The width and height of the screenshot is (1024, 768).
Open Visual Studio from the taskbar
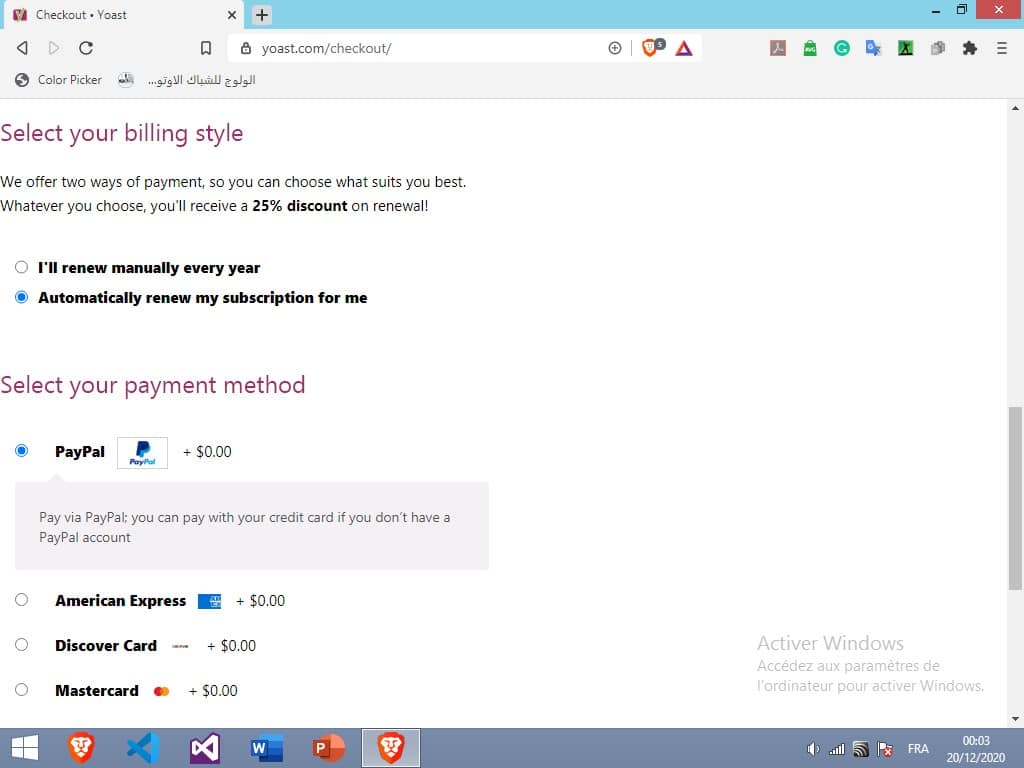pyautogui.click(x=205, y=748)
